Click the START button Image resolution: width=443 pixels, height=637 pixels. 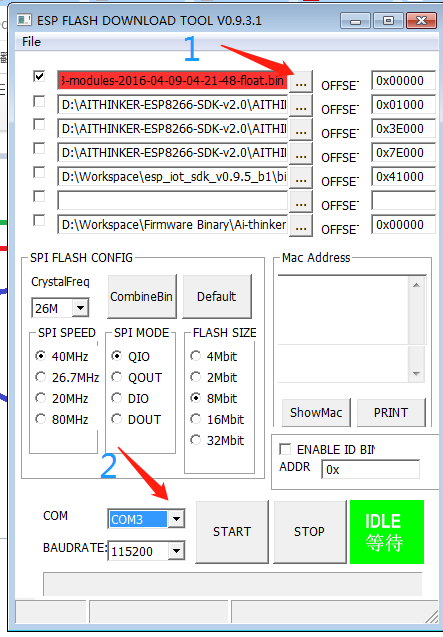point(232,532)
